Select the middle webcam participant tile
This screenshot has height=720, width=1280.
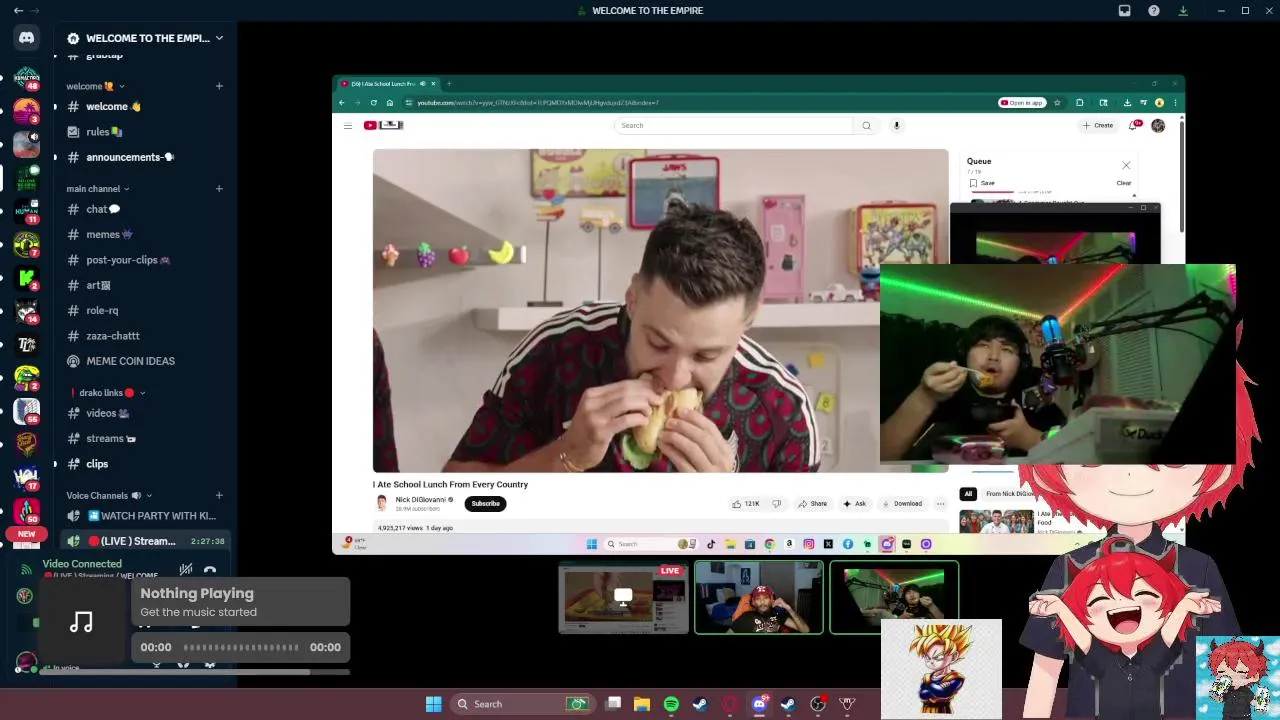[x=759, y=597]
